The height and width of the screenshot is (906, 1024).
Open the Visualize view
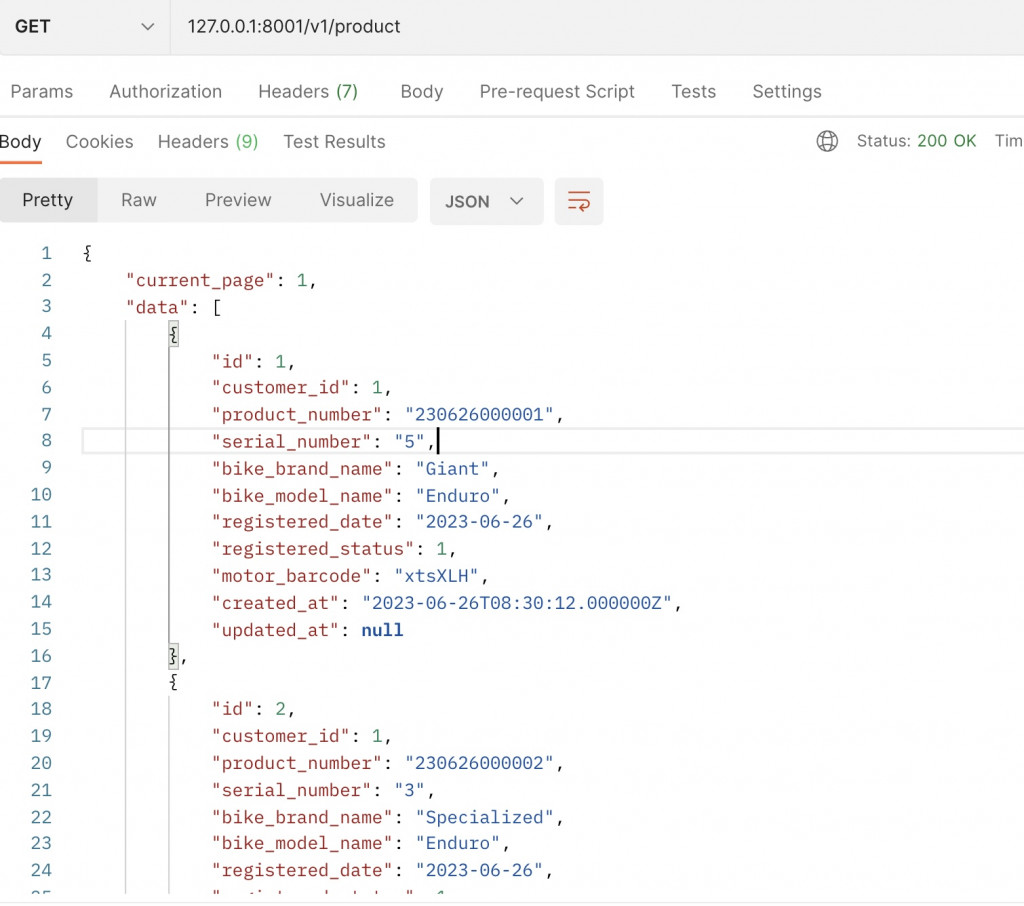pos(357,200)
